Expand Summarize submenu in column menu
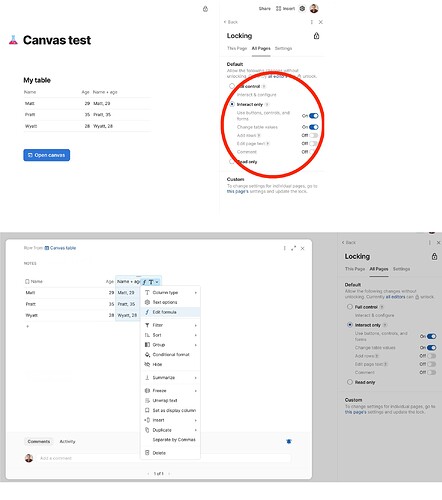Screen dimensions: 442x500 click(171, 378)
